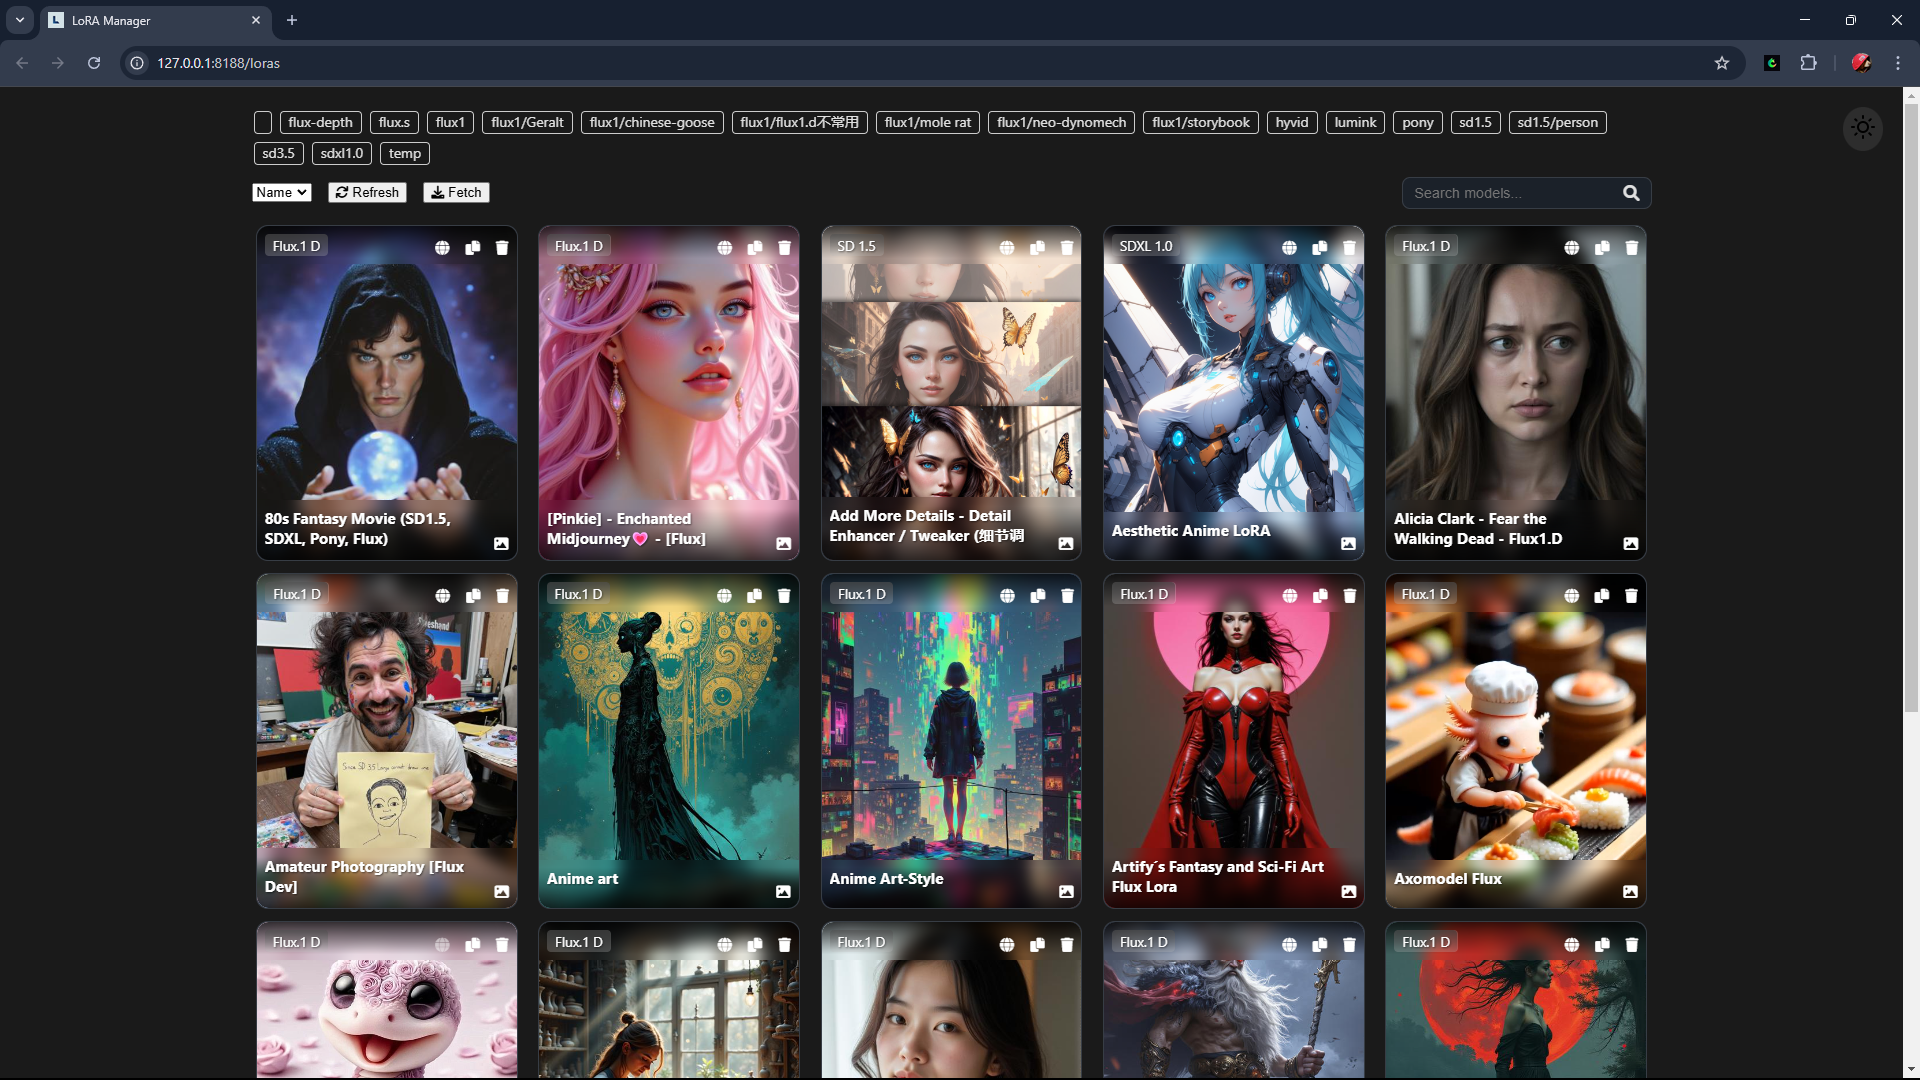Click copy icon on Pinkie Enchanted Midjourney card
1920x1080 pixels.
[x=755, y=248]
